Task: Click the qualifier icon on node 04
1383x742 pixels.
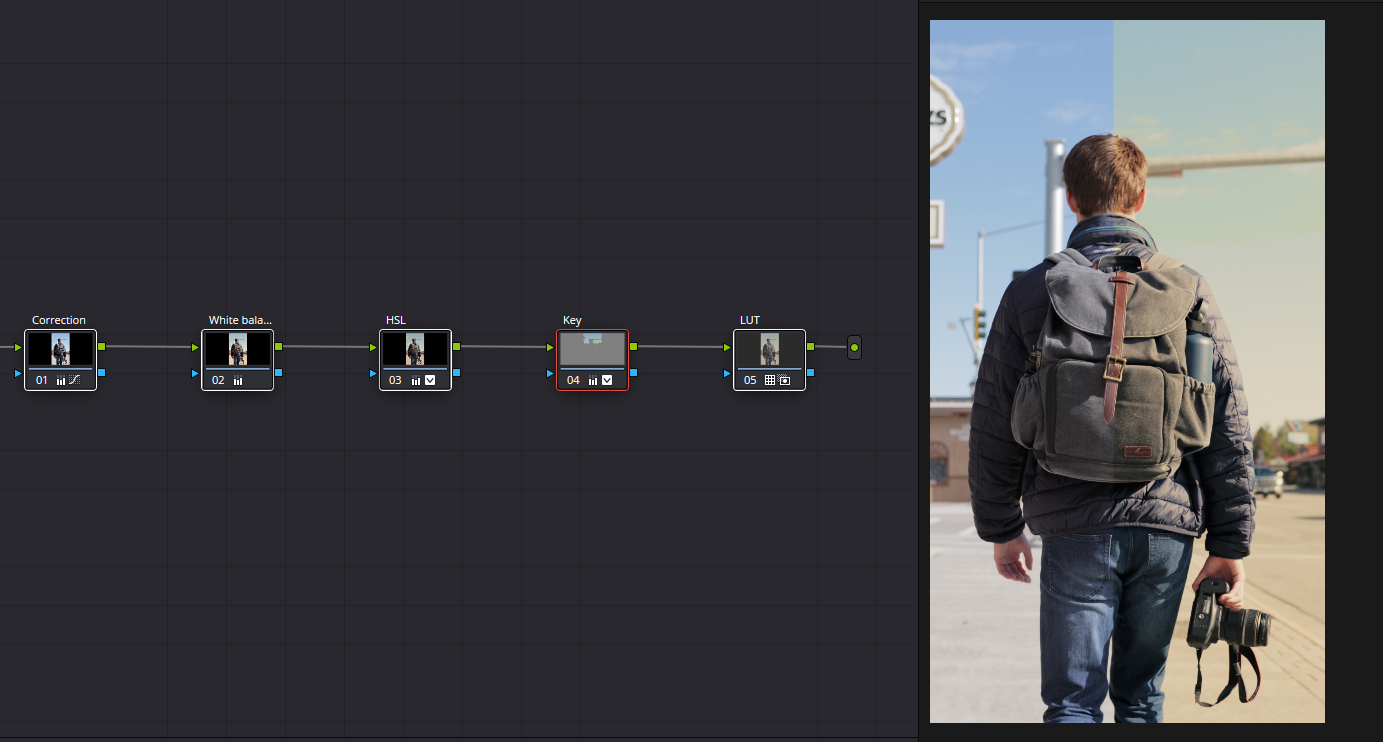Action: coord(607,380)
